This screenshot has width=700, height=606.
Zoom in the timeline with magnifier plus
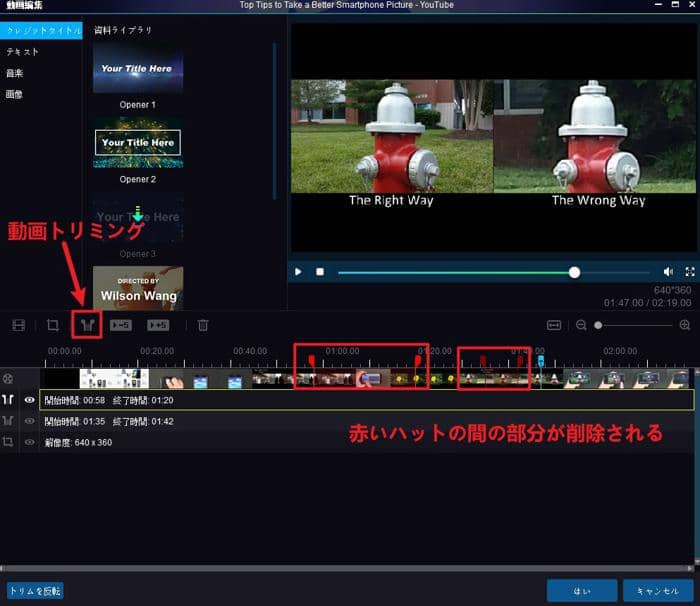click(685, 325)
